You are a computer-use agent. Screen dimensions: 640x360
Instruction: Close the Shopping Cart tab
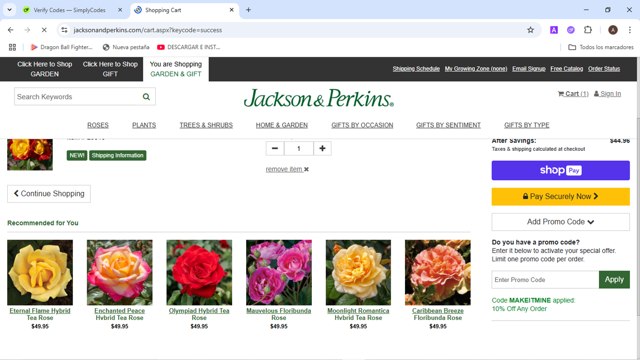pyautogui.click(x=231, y=10)
